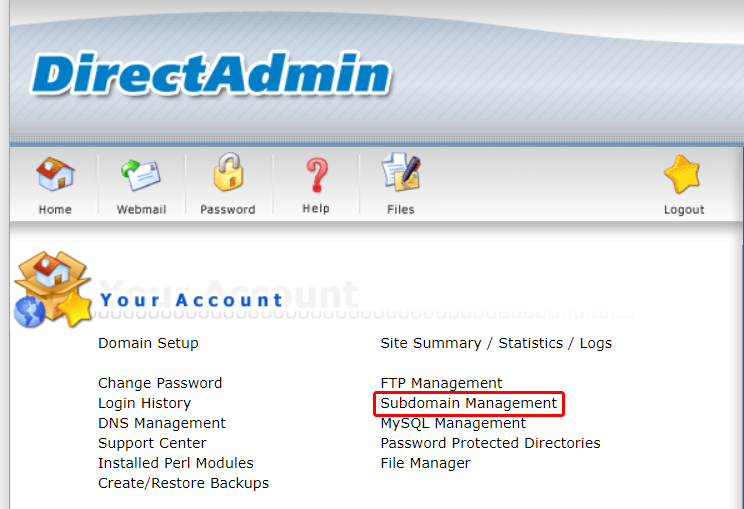This screenshot has height=509, width=744.
Task: View Login History
Action: click(x=144, y=403)
